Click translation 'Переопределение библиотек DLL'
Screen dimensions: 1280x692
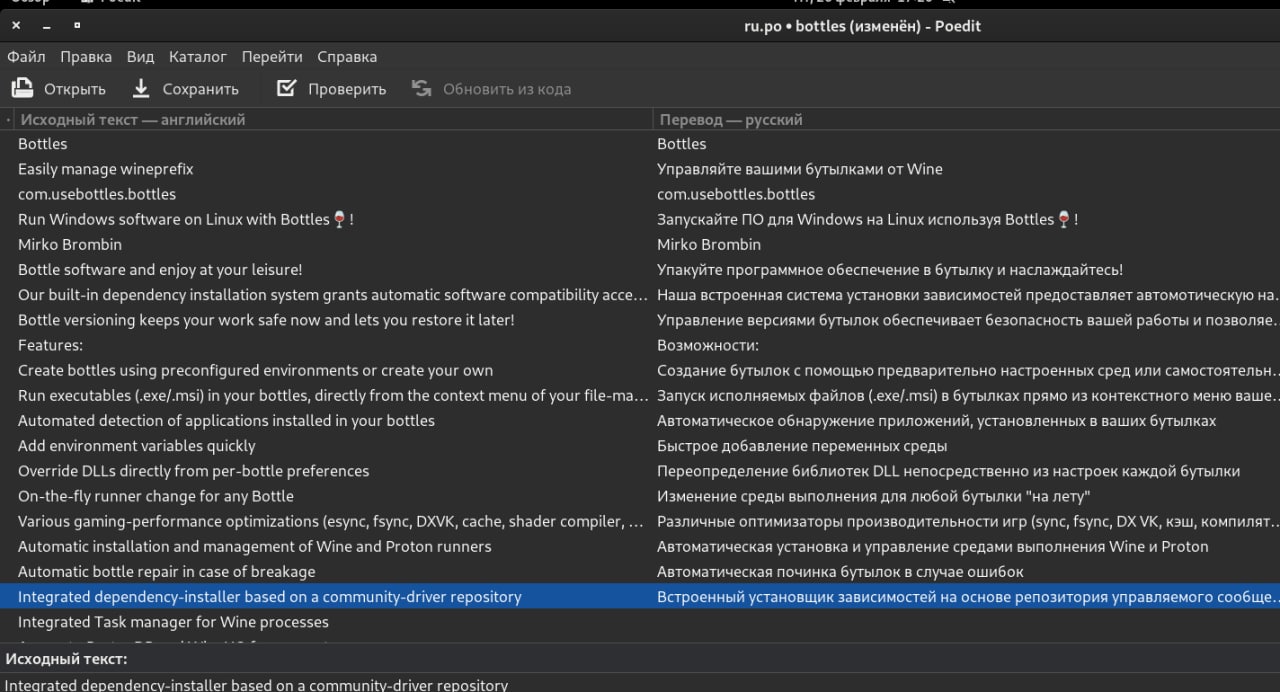[x=948, y=471]
